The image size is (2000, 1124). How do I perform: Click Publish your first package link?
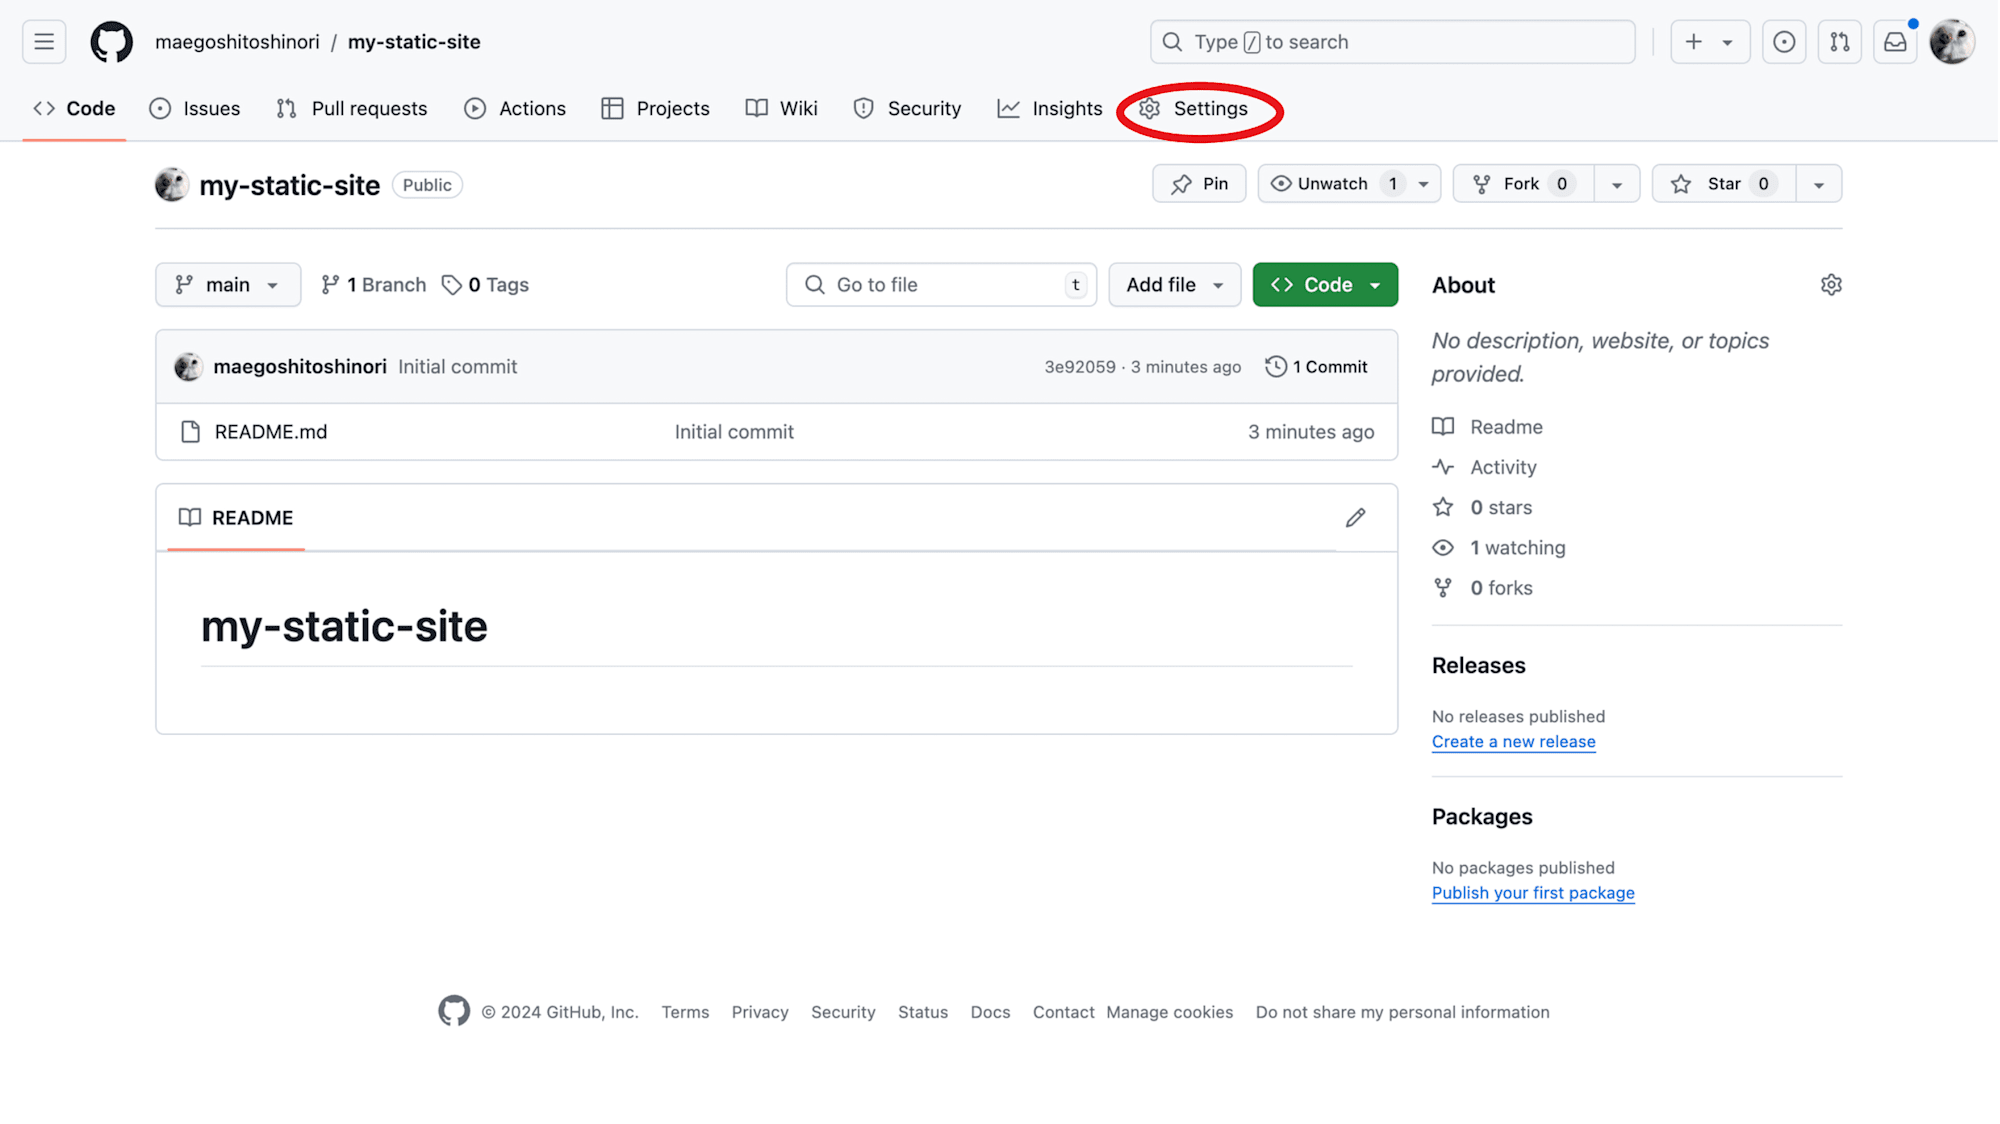(1533, 892)
